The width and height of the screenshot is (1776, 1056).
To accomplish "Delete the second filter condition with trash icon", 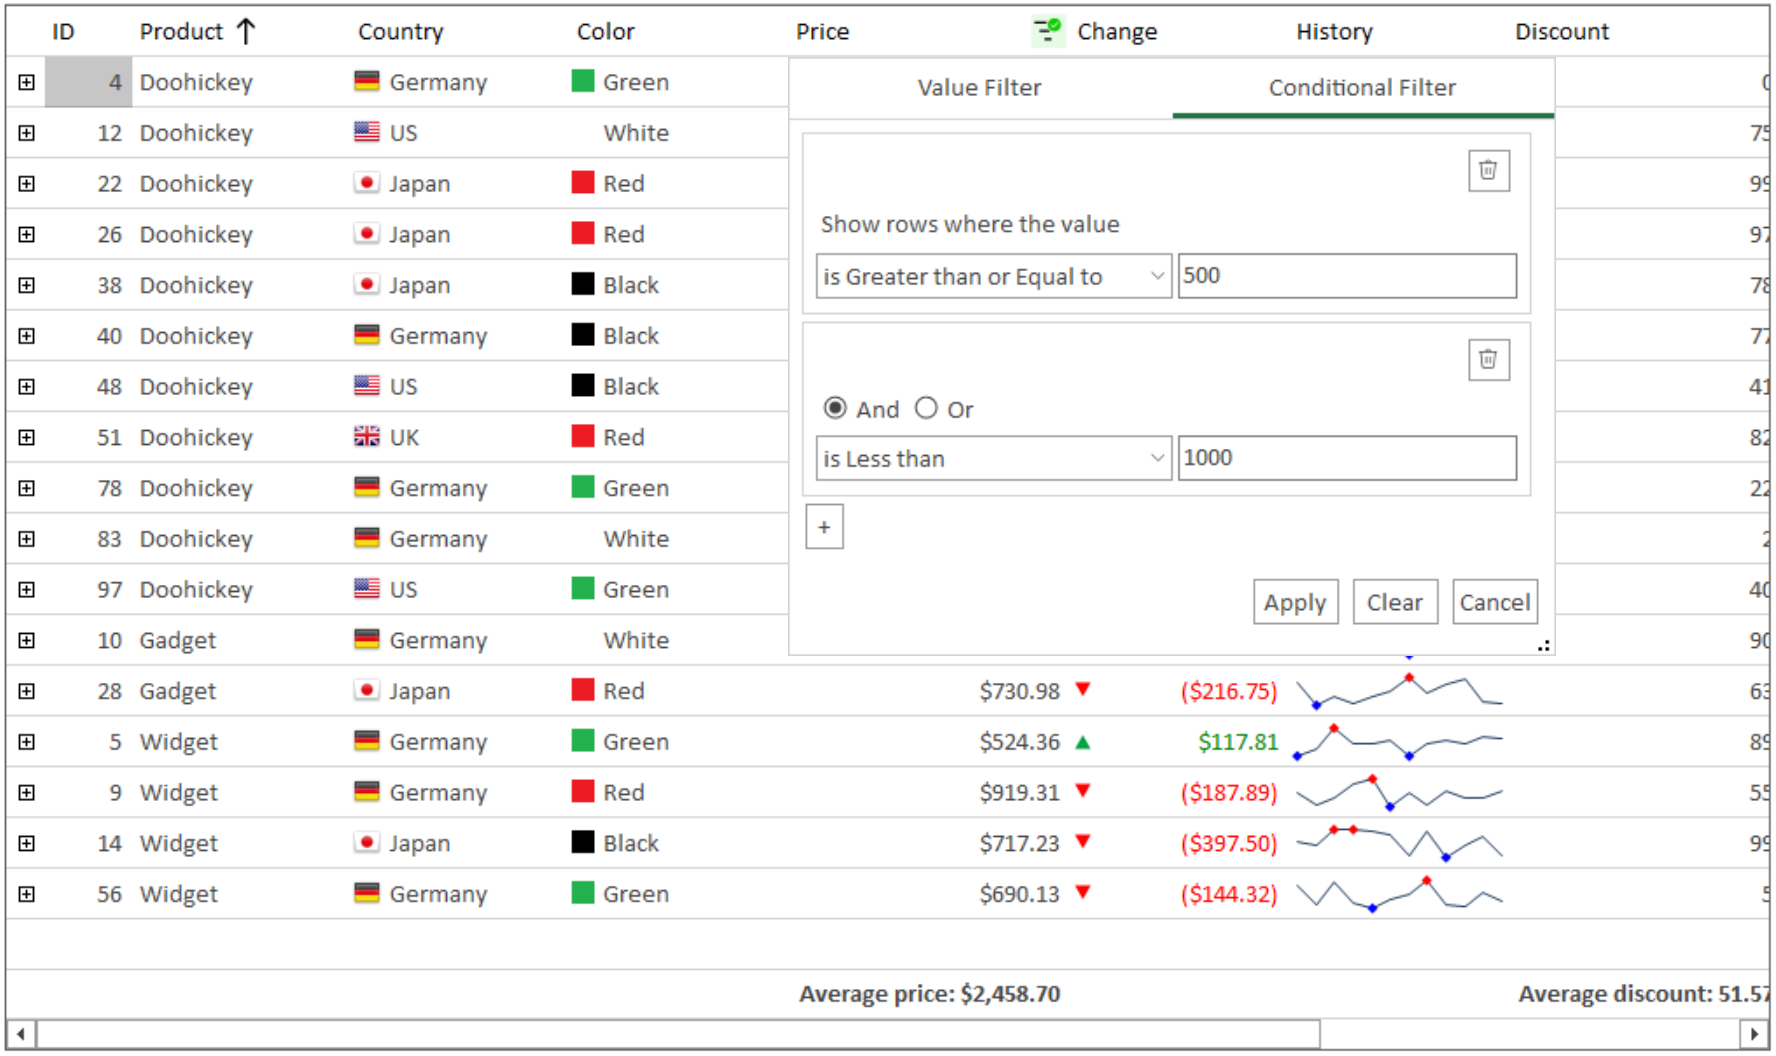I will (x=1487, y=360).
